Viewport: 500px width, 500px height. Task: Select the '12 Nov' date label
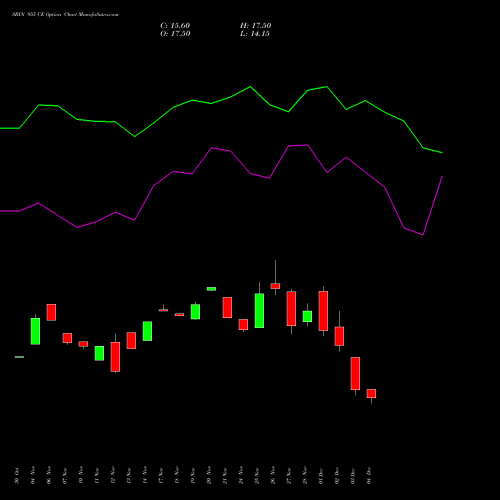(113, 475)
